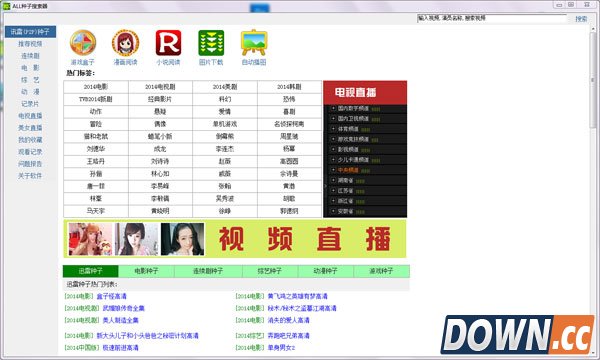This screenshot has width=600, height=360.
Task: Click the 动作 tag cell
Action: [96, 112]
